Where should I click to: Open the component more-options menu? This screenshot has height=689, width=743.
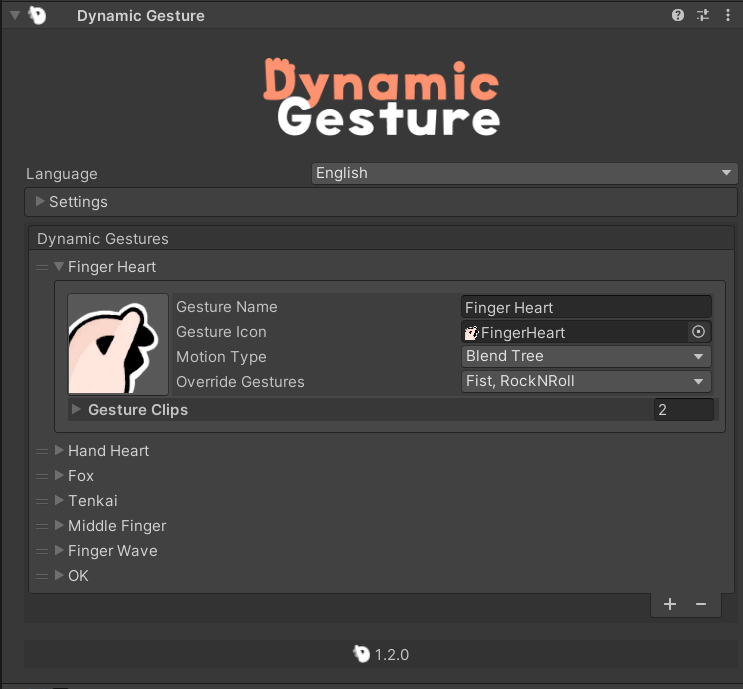727,15
